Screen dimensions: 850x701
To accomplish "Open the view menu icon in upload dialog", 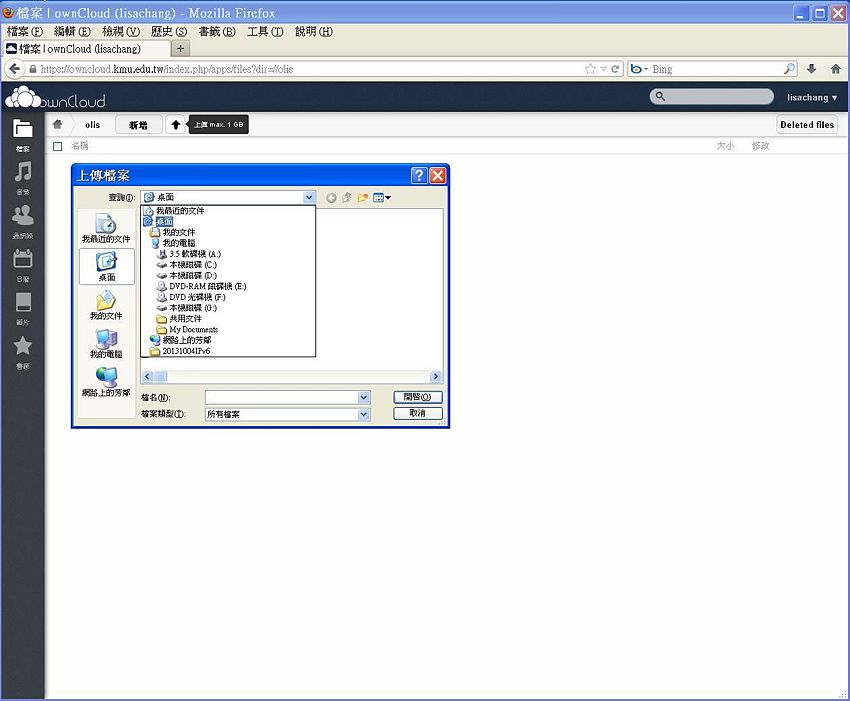I will (382, 198).
